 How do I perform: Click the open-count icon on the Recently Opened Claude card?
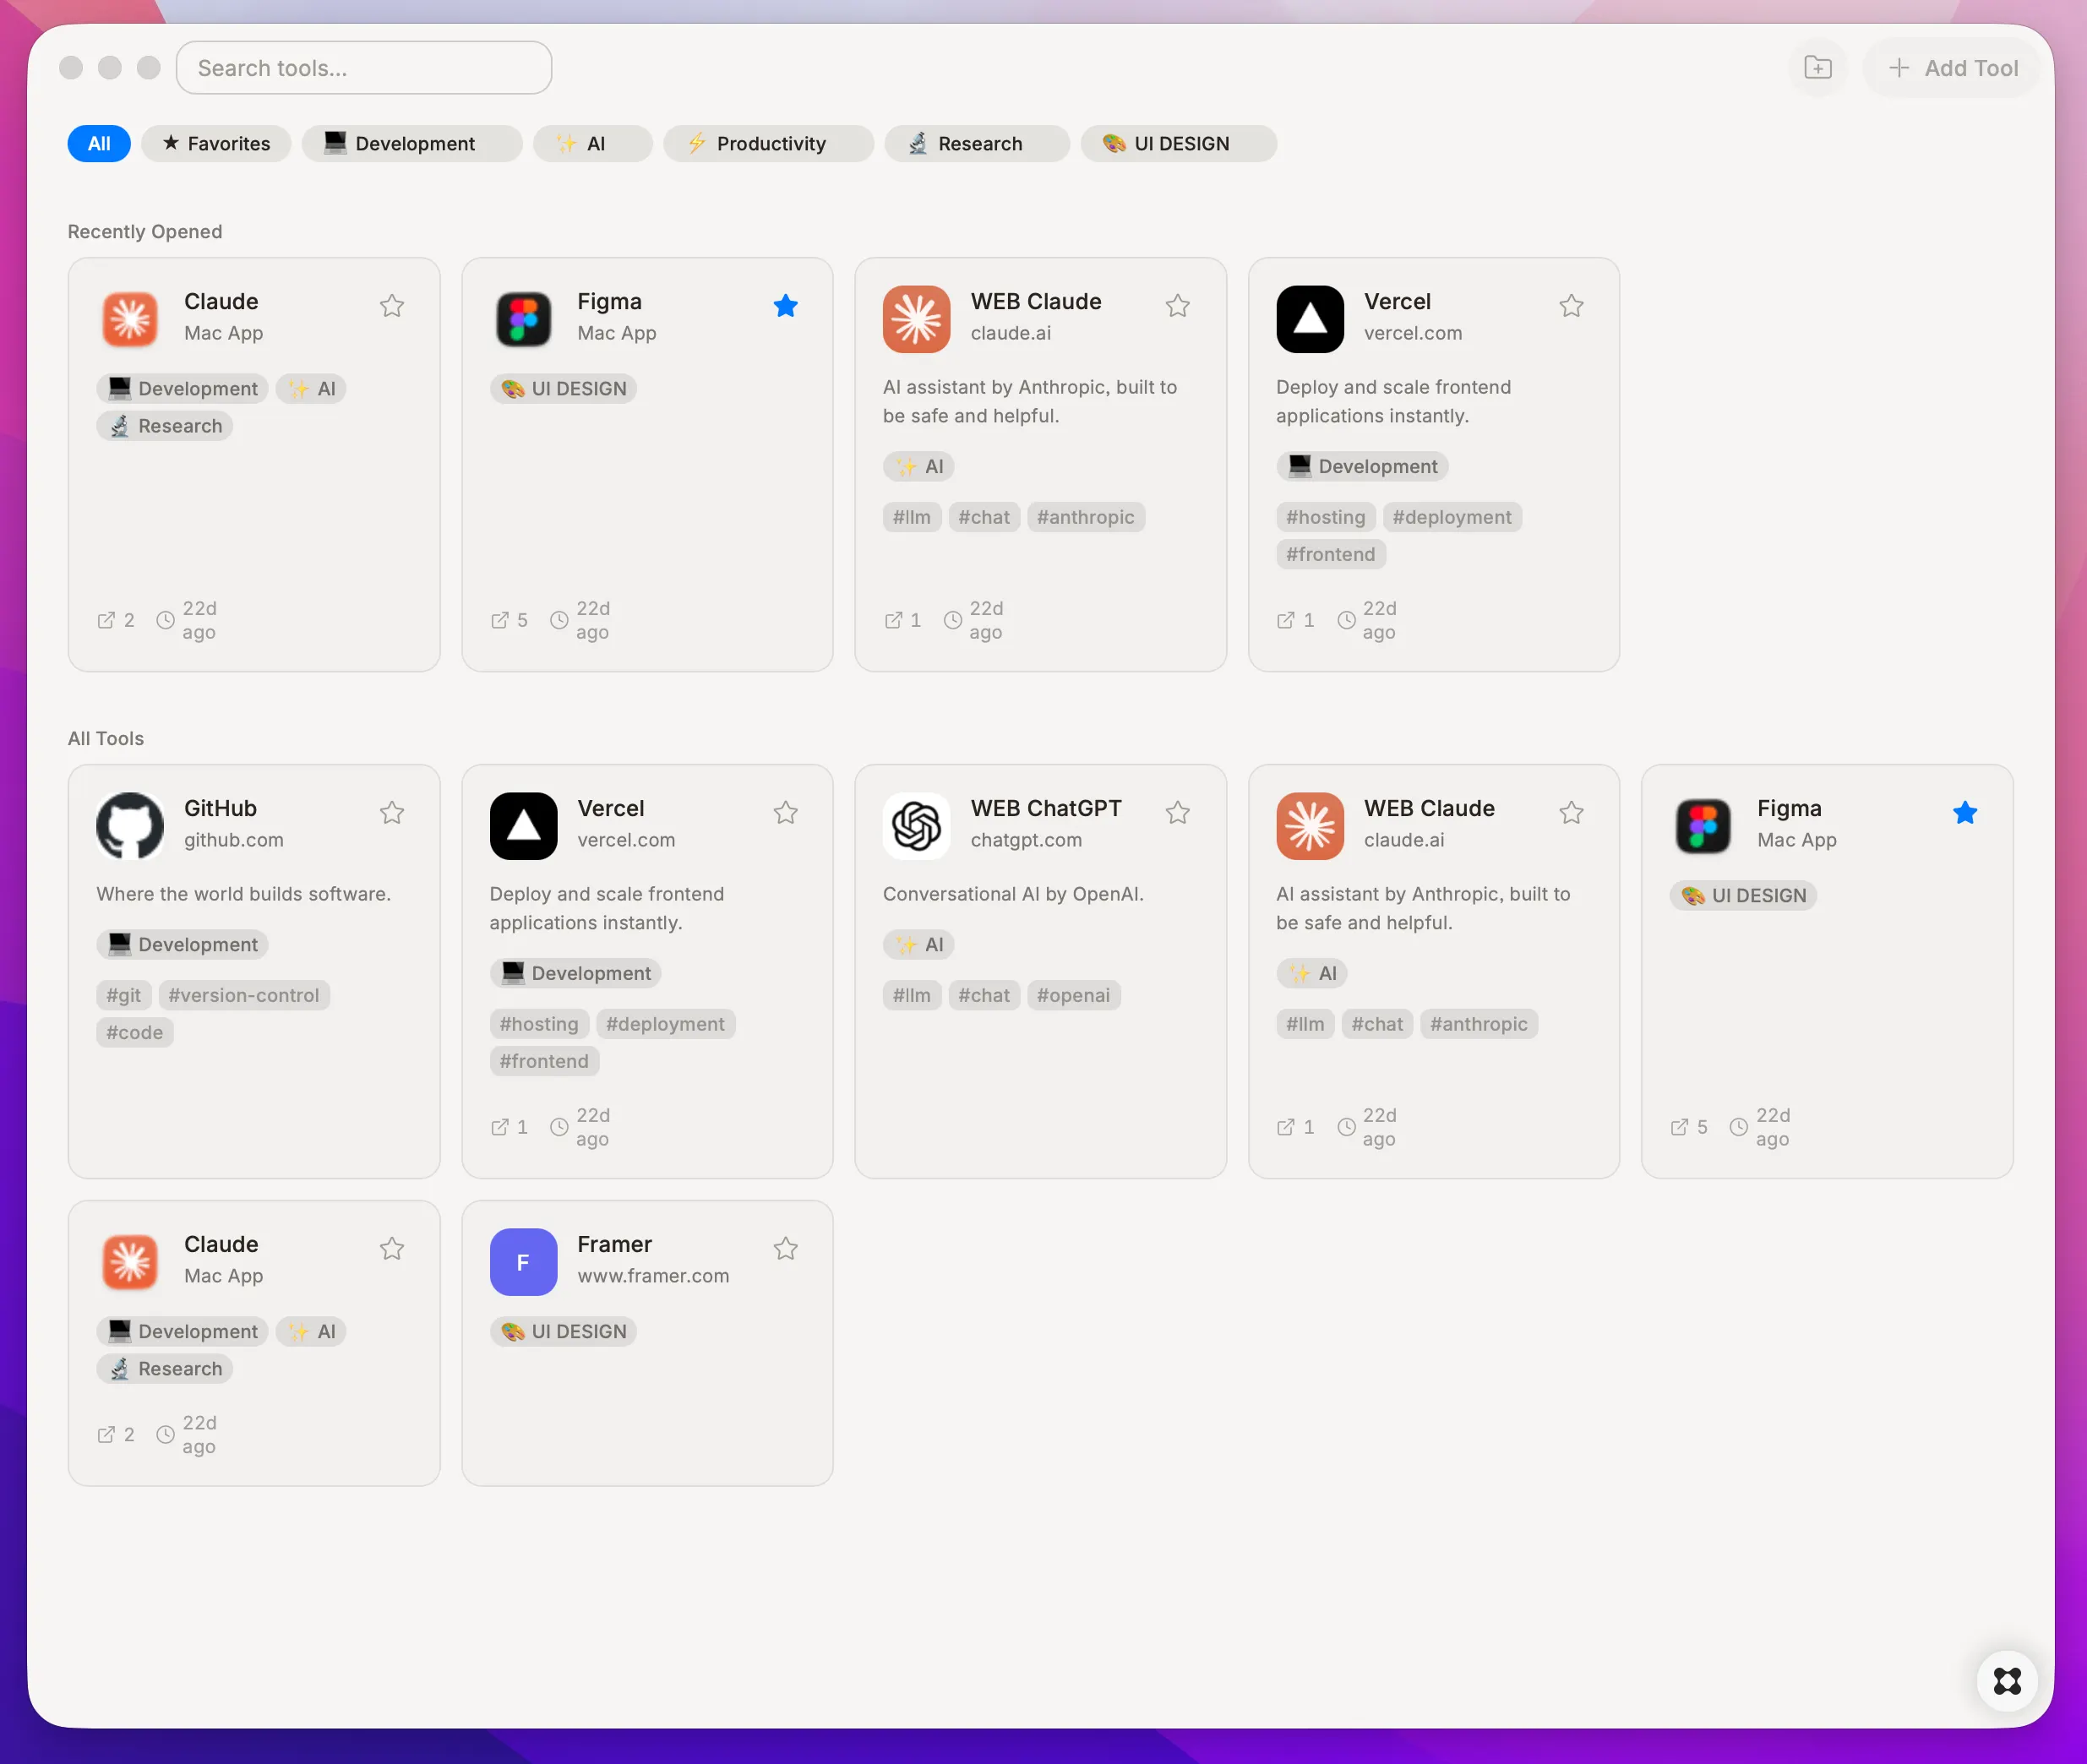pyautogui.click(x=106, y=620)
